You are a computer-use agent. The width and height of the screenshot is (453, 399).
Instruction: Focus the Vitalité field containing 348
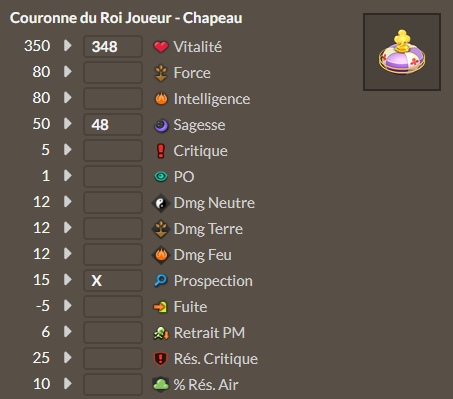point(113,46)
